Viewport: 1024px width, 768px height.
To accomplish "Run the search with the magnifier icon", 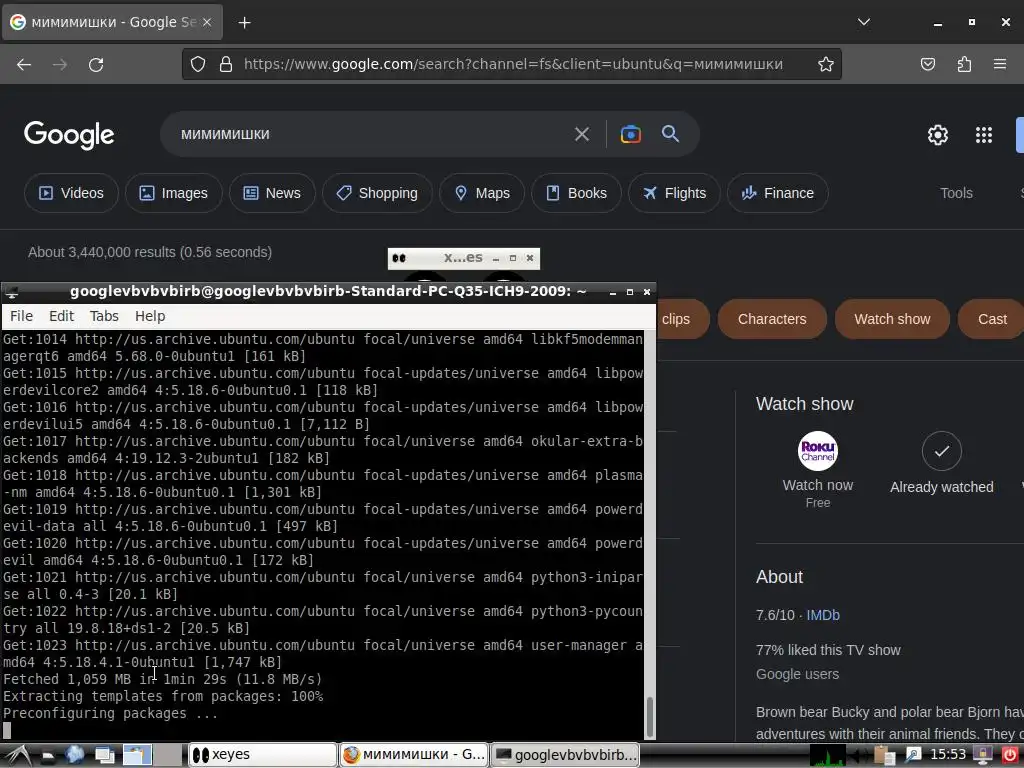I will pos(671,134).
